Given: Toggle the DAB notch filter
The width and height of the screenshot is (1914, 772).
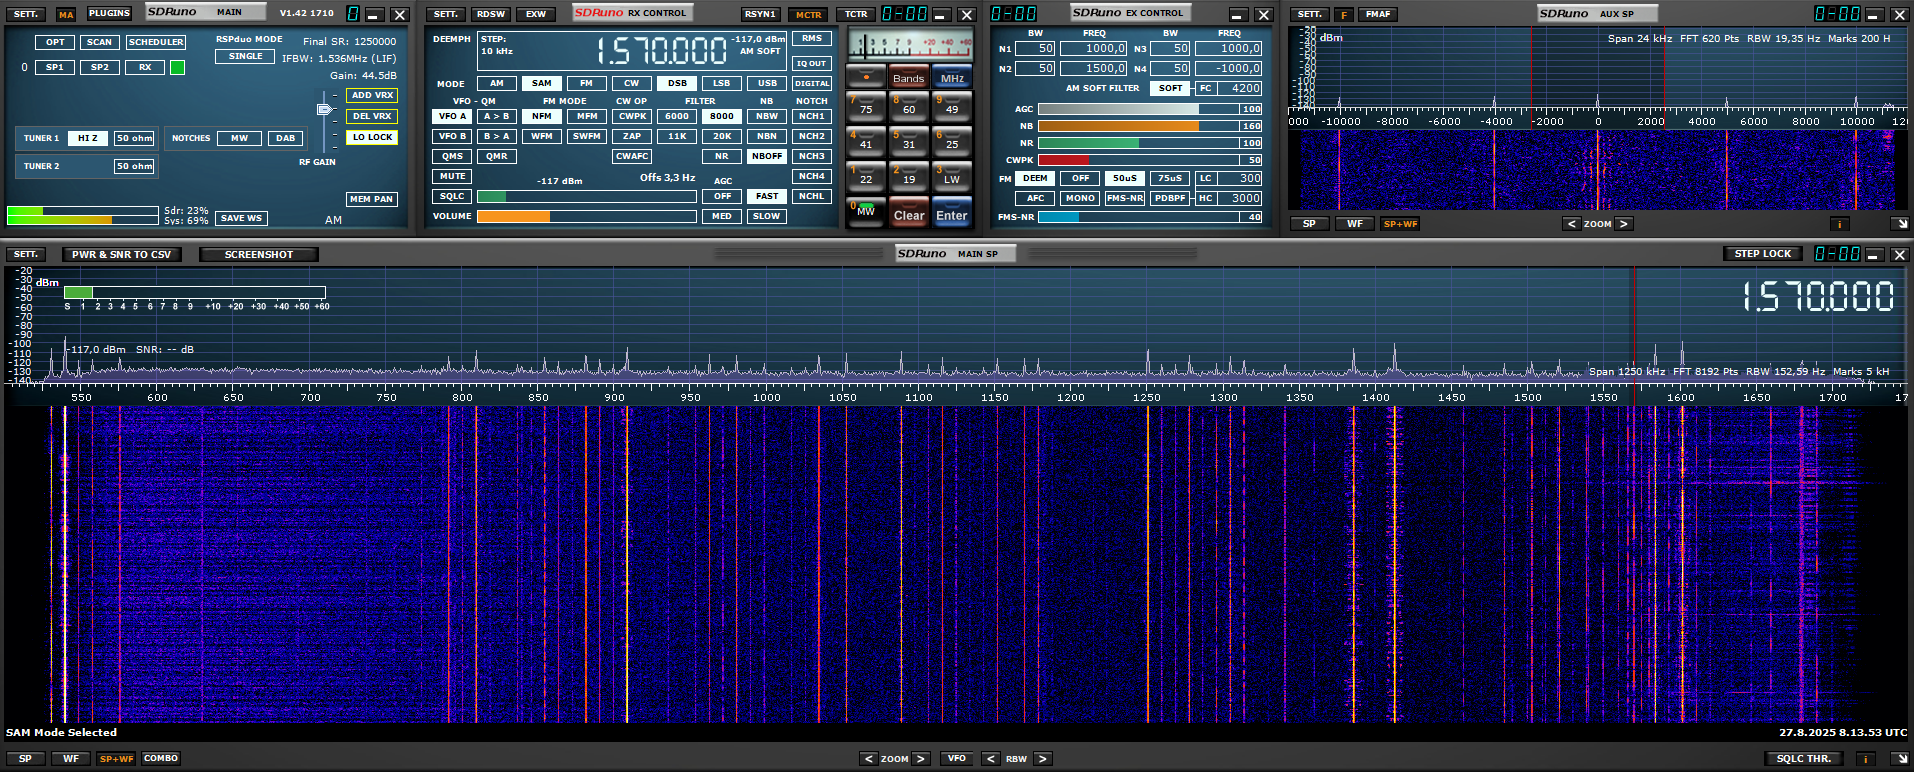Looking at the screenshot, I should point(286,138).
